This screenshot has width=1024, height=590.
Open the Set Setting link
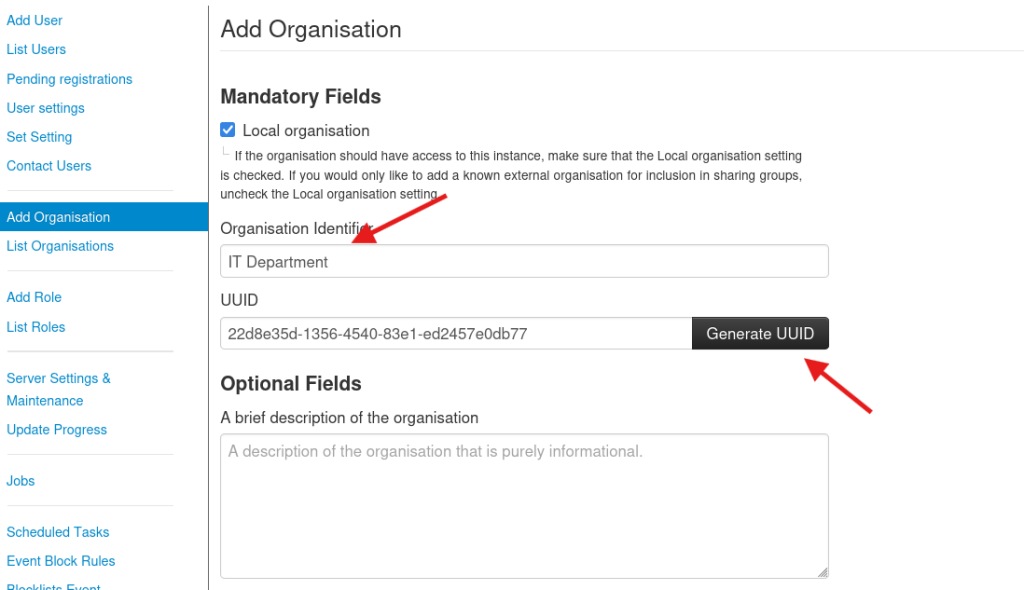coord(39,137)
